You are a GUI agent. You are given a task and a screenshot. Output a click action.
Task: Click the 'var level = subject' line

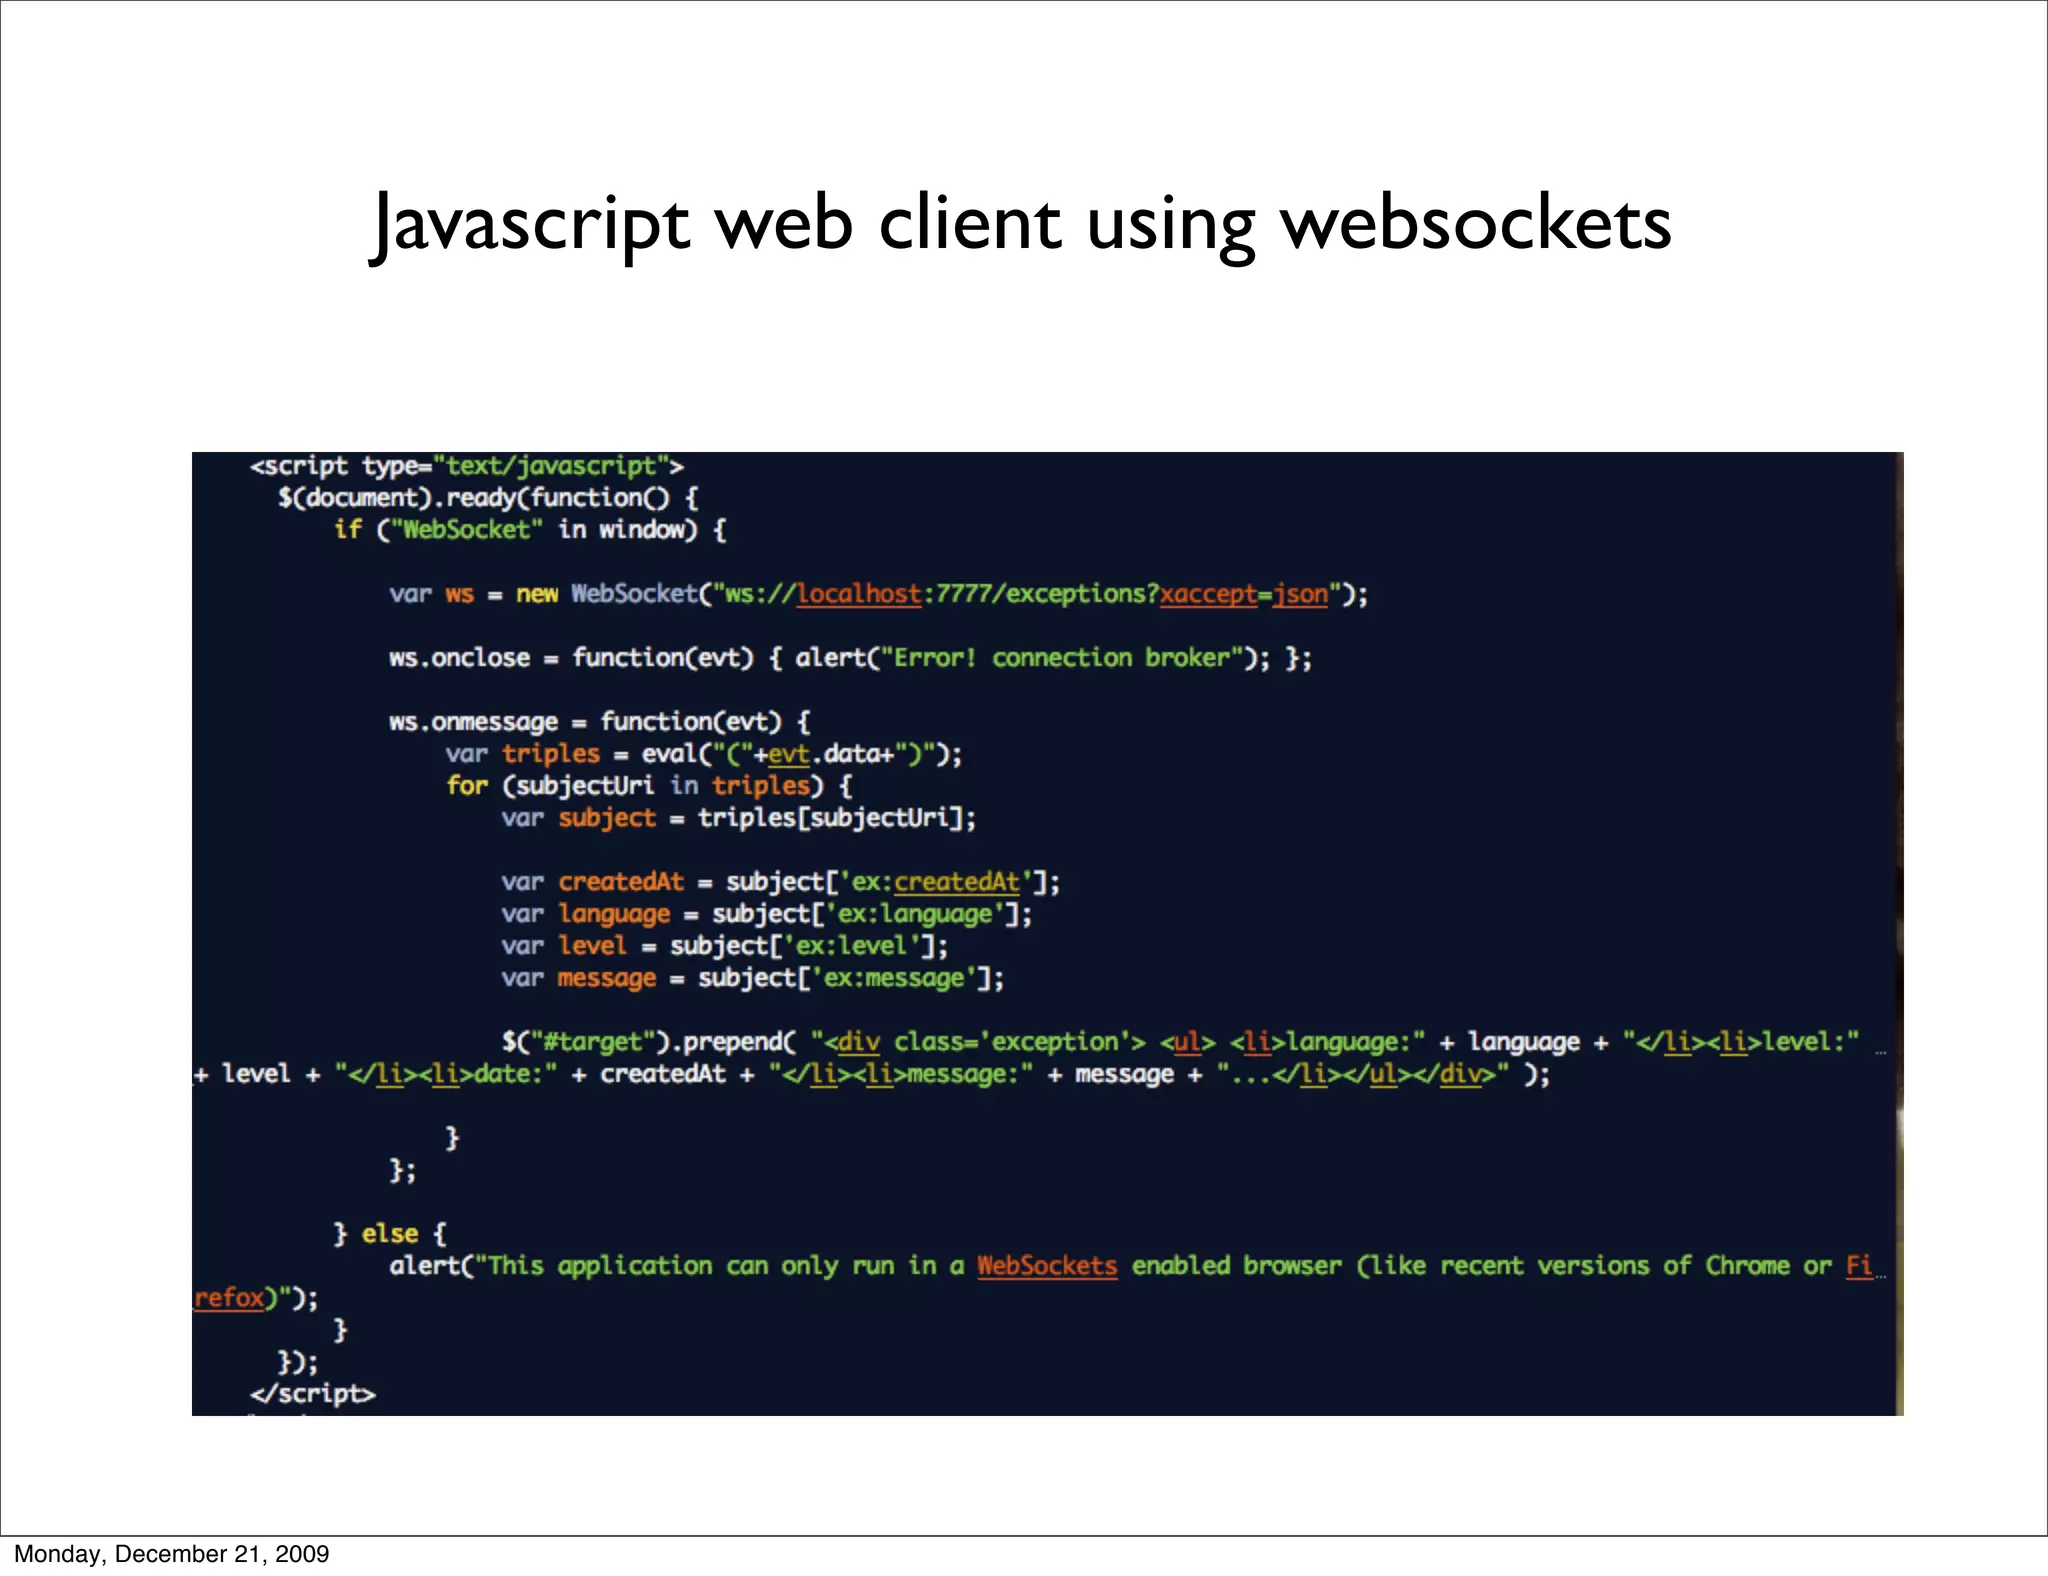tap(724, 946)
